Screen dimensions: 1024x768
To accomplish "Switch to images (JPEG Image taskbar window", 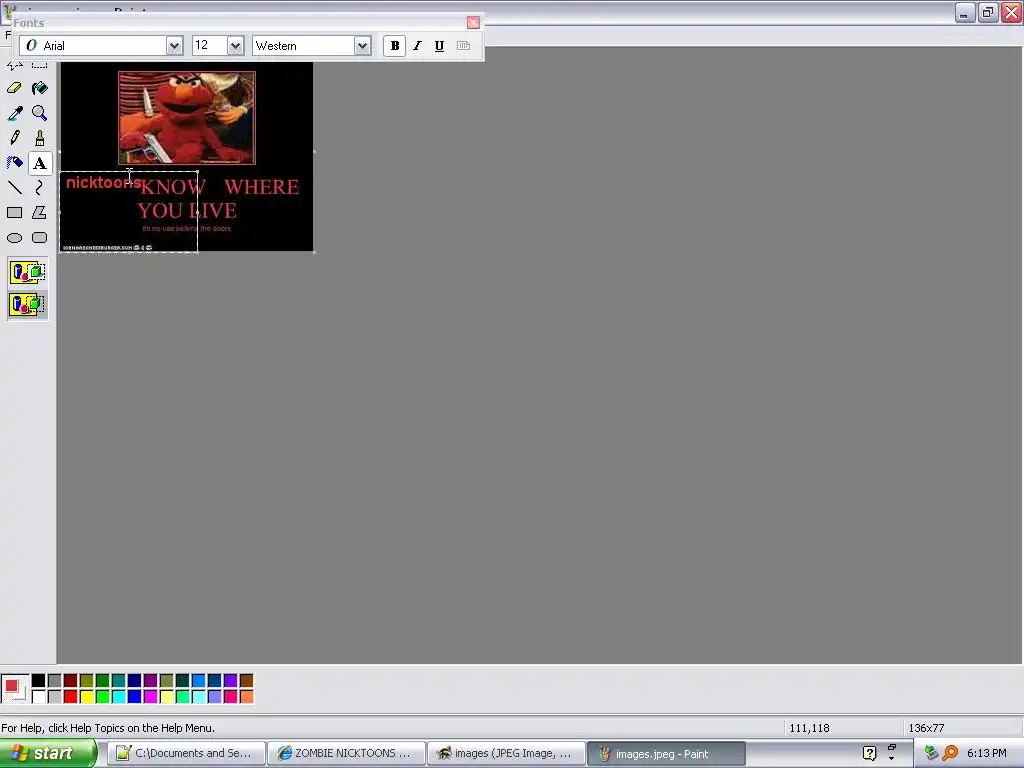I will coord(506,754).
